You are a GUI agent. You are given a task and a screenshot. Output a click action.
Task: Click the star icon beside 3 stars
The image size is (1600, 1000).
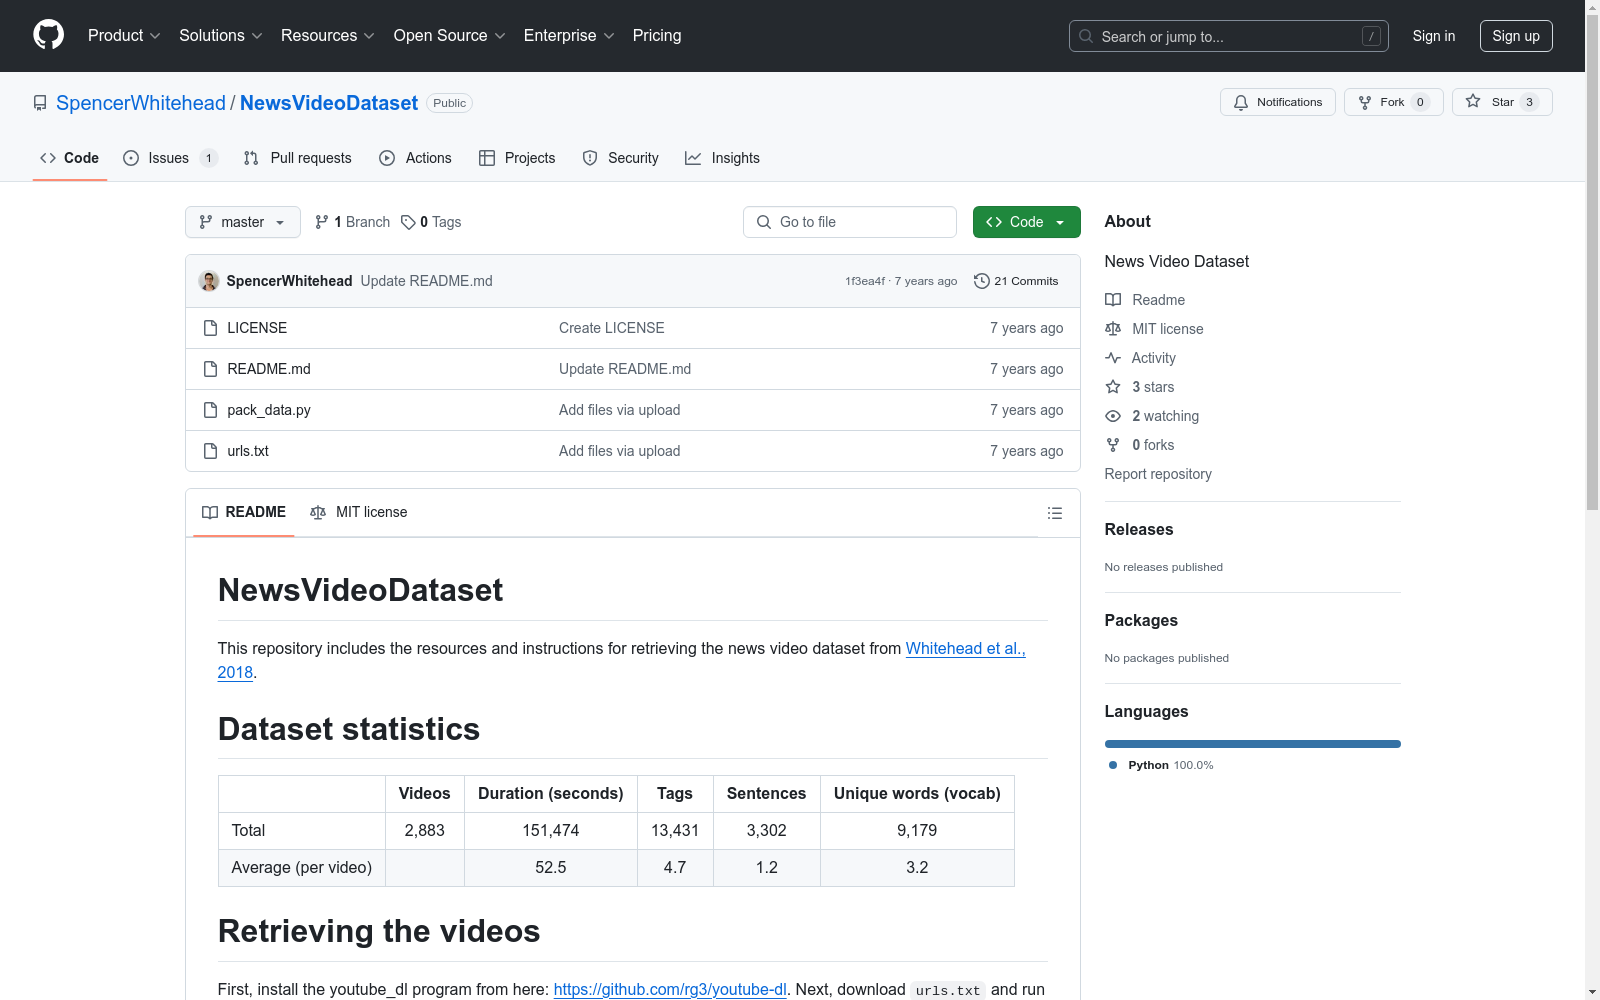[1113, 387]
